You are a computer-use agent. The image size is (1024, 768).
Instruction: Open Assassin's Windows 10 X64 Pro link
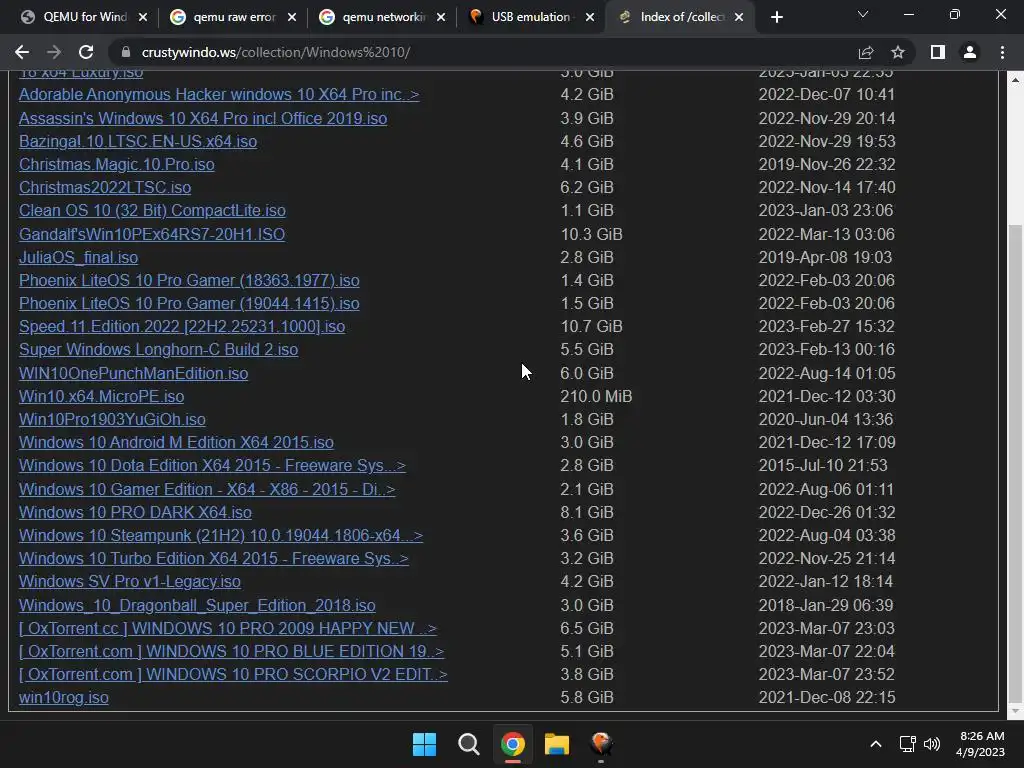[x=203, y=118]
